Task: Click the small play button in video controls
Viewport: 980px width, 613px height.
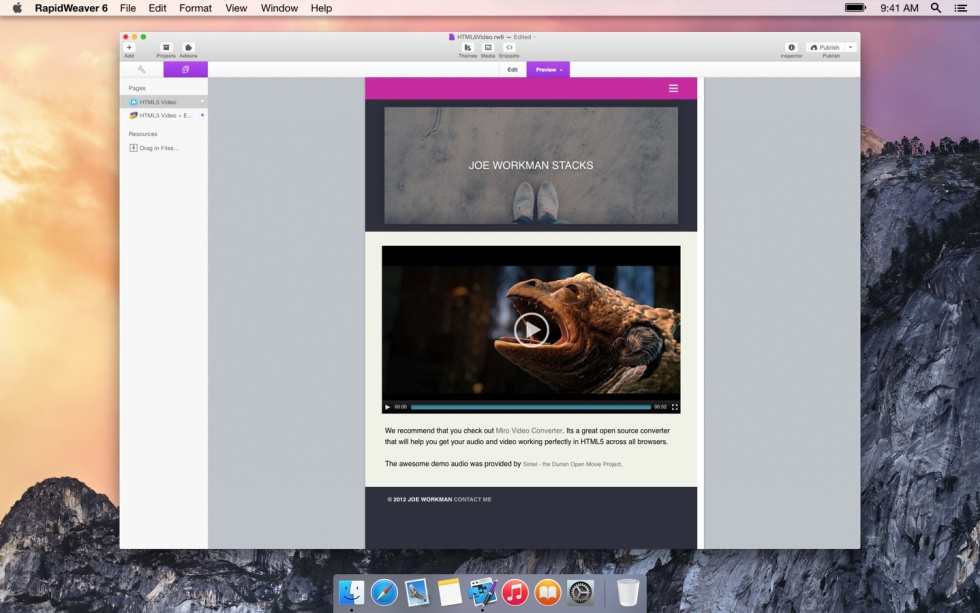Action: click(388, 407)
